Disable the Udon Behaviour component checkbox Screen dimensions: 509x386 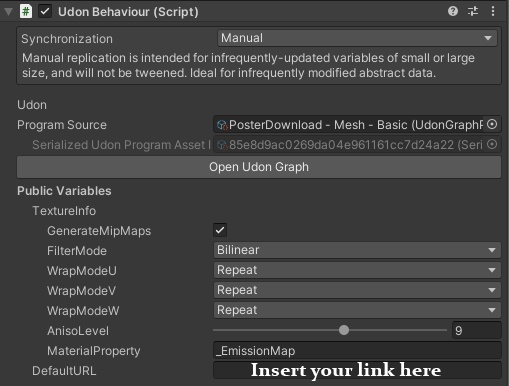pos(45,12)
